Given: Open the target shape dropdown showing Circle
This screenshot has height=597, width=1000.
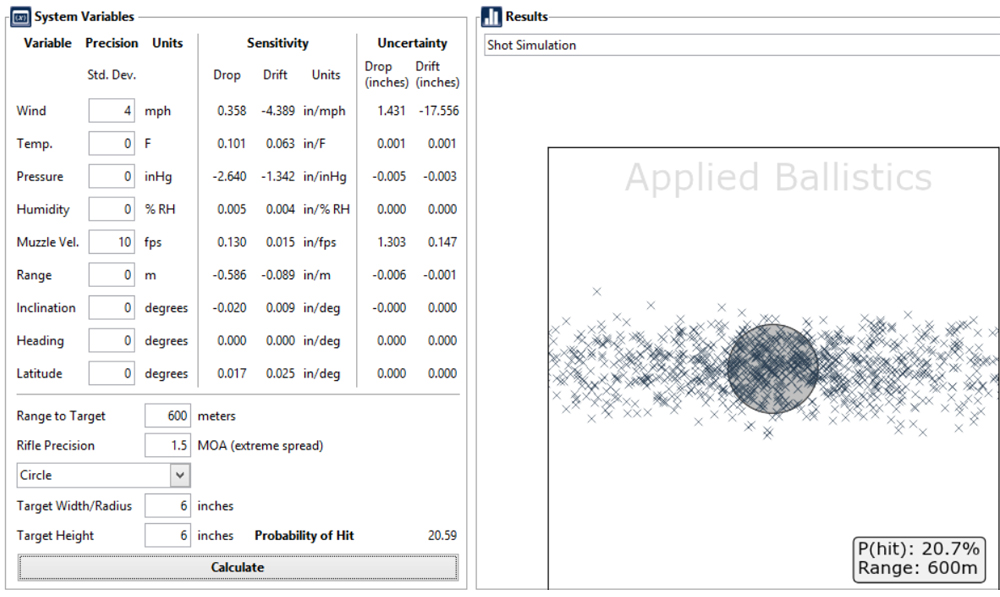Looking at the screenshot, I should coord(103,475).
